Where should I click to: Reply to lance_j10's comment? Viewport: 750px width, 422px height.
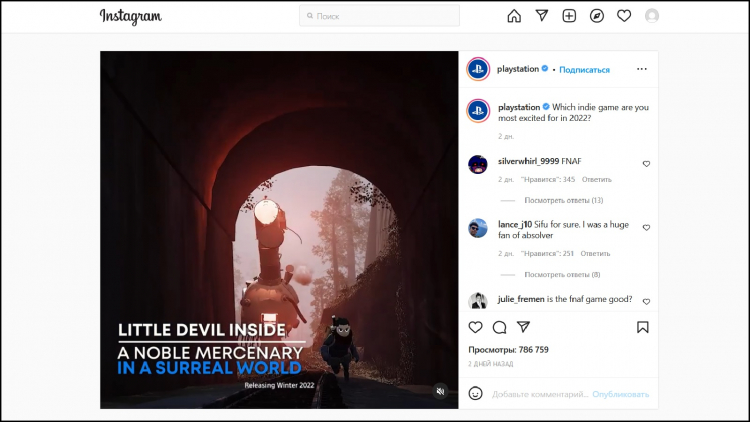click(595, 254)
